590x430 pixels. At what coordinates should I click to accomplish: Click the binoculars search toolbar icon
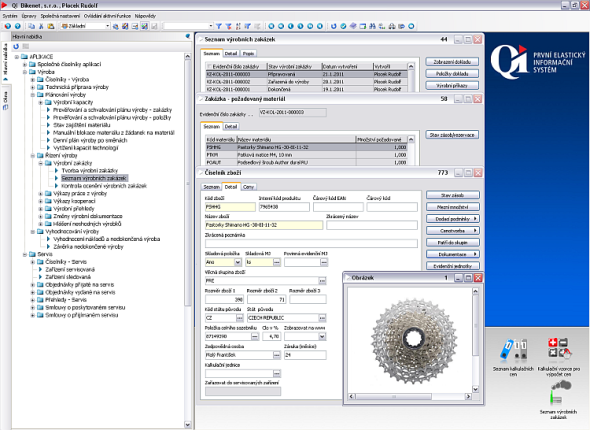tap(372, 26)
